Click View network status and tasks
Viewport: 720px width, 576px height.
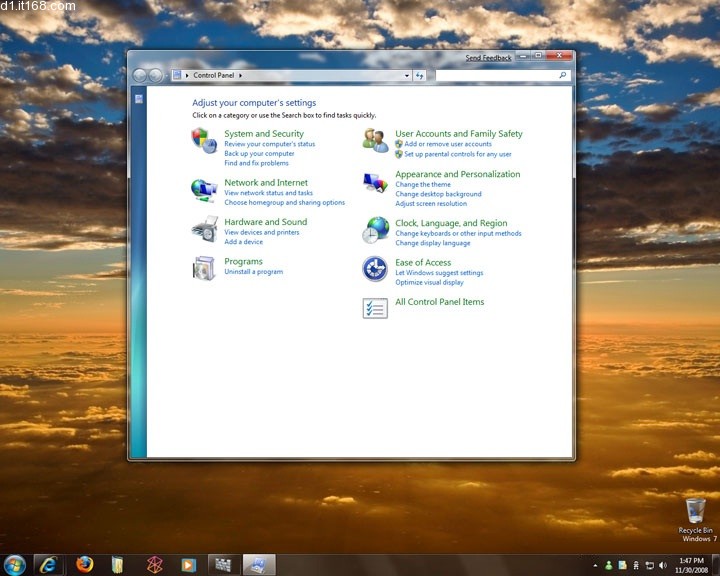[268, 193]
